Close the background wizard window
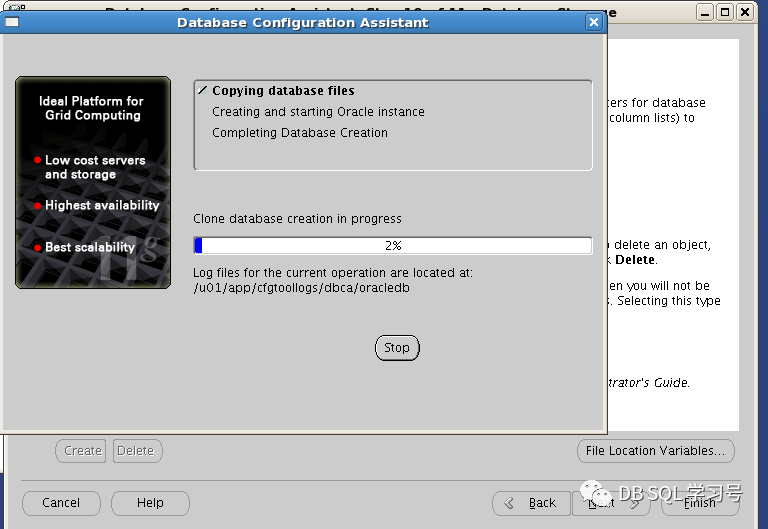This screenshot has height=529, width=768. (x=745, y=12)
